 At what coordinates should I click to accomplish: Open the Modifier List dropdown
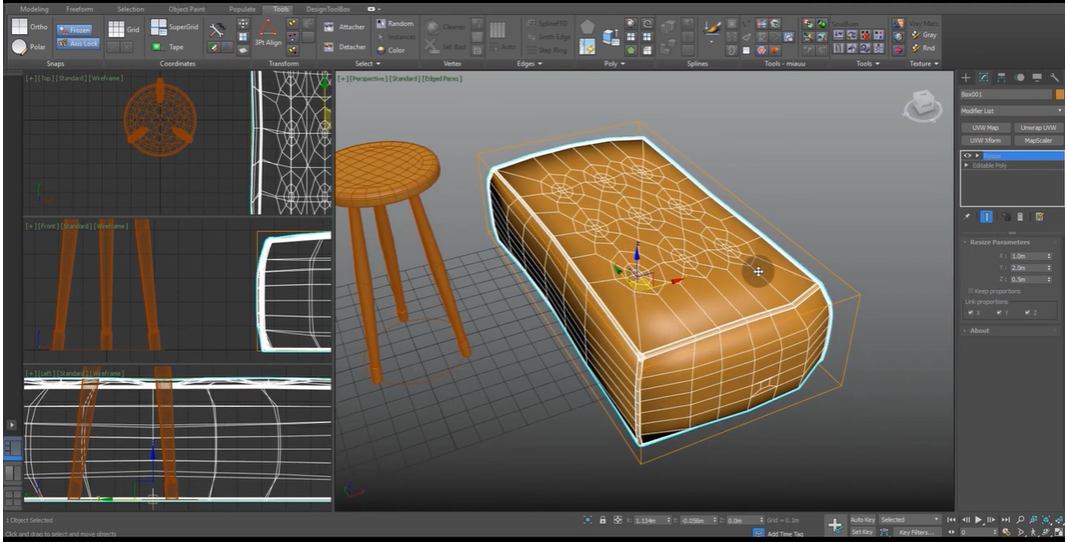tap(1010, 111)
